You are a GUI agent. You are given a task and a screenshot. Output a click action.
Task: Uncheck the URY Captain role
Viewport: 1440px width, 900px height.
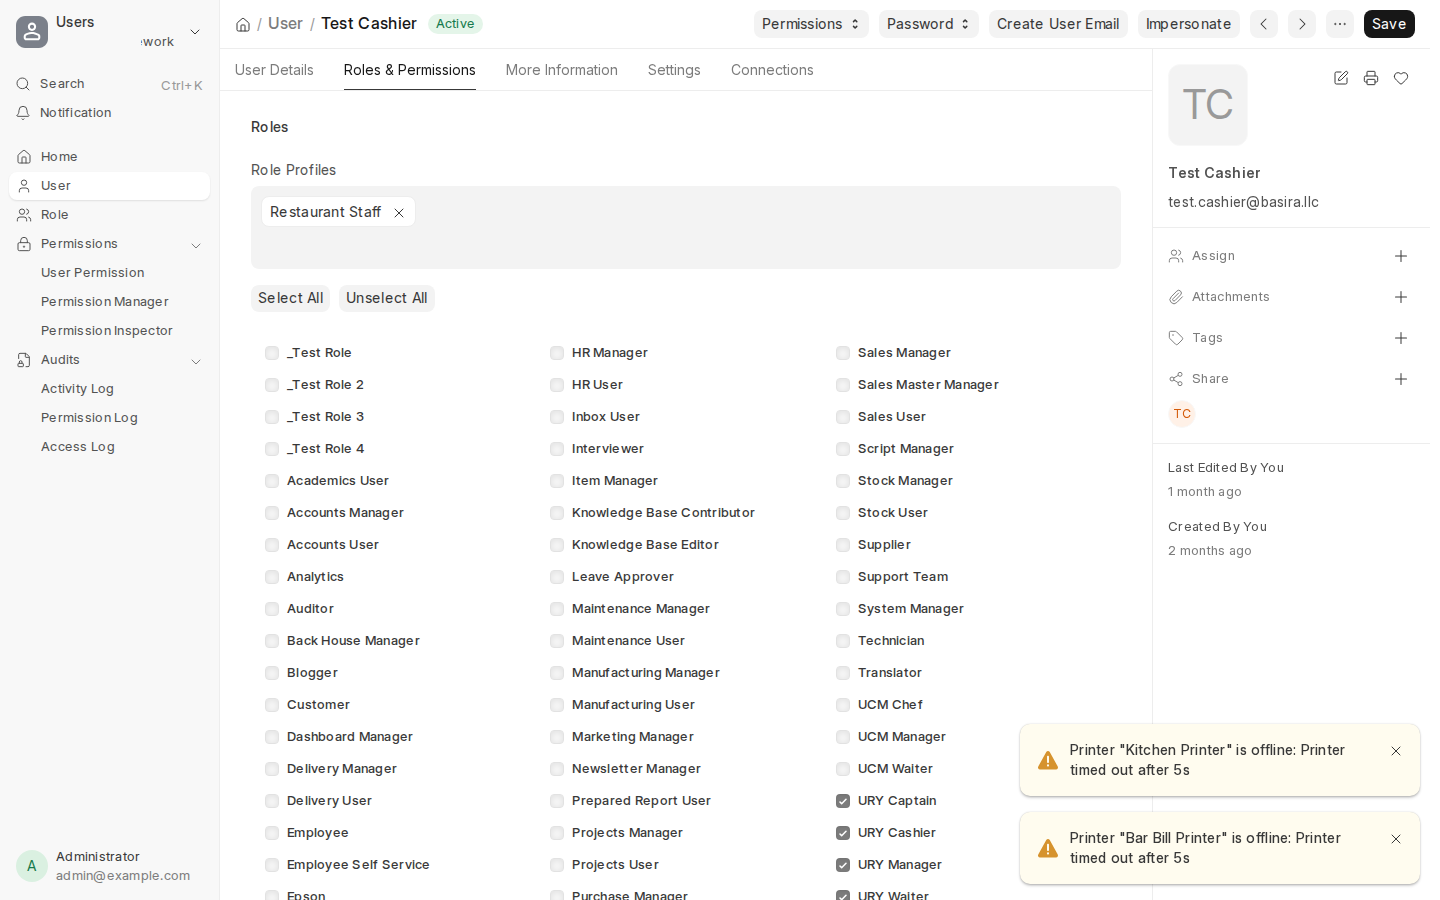click(x=843, y=801)
